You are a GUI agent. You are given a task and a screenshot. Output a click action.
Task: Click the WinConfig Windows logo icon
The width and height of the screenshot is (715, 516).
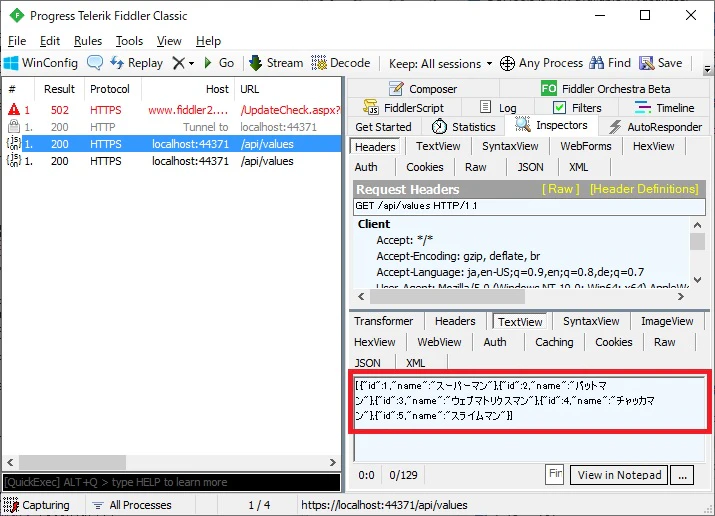point(11,63)
